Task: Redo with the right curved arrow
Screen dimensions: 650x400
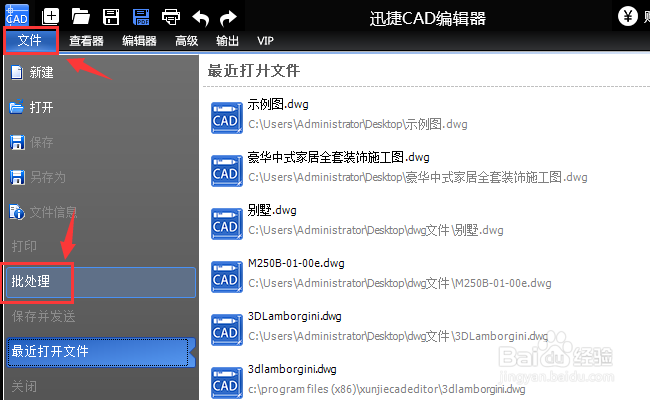Action: [228, 18]
